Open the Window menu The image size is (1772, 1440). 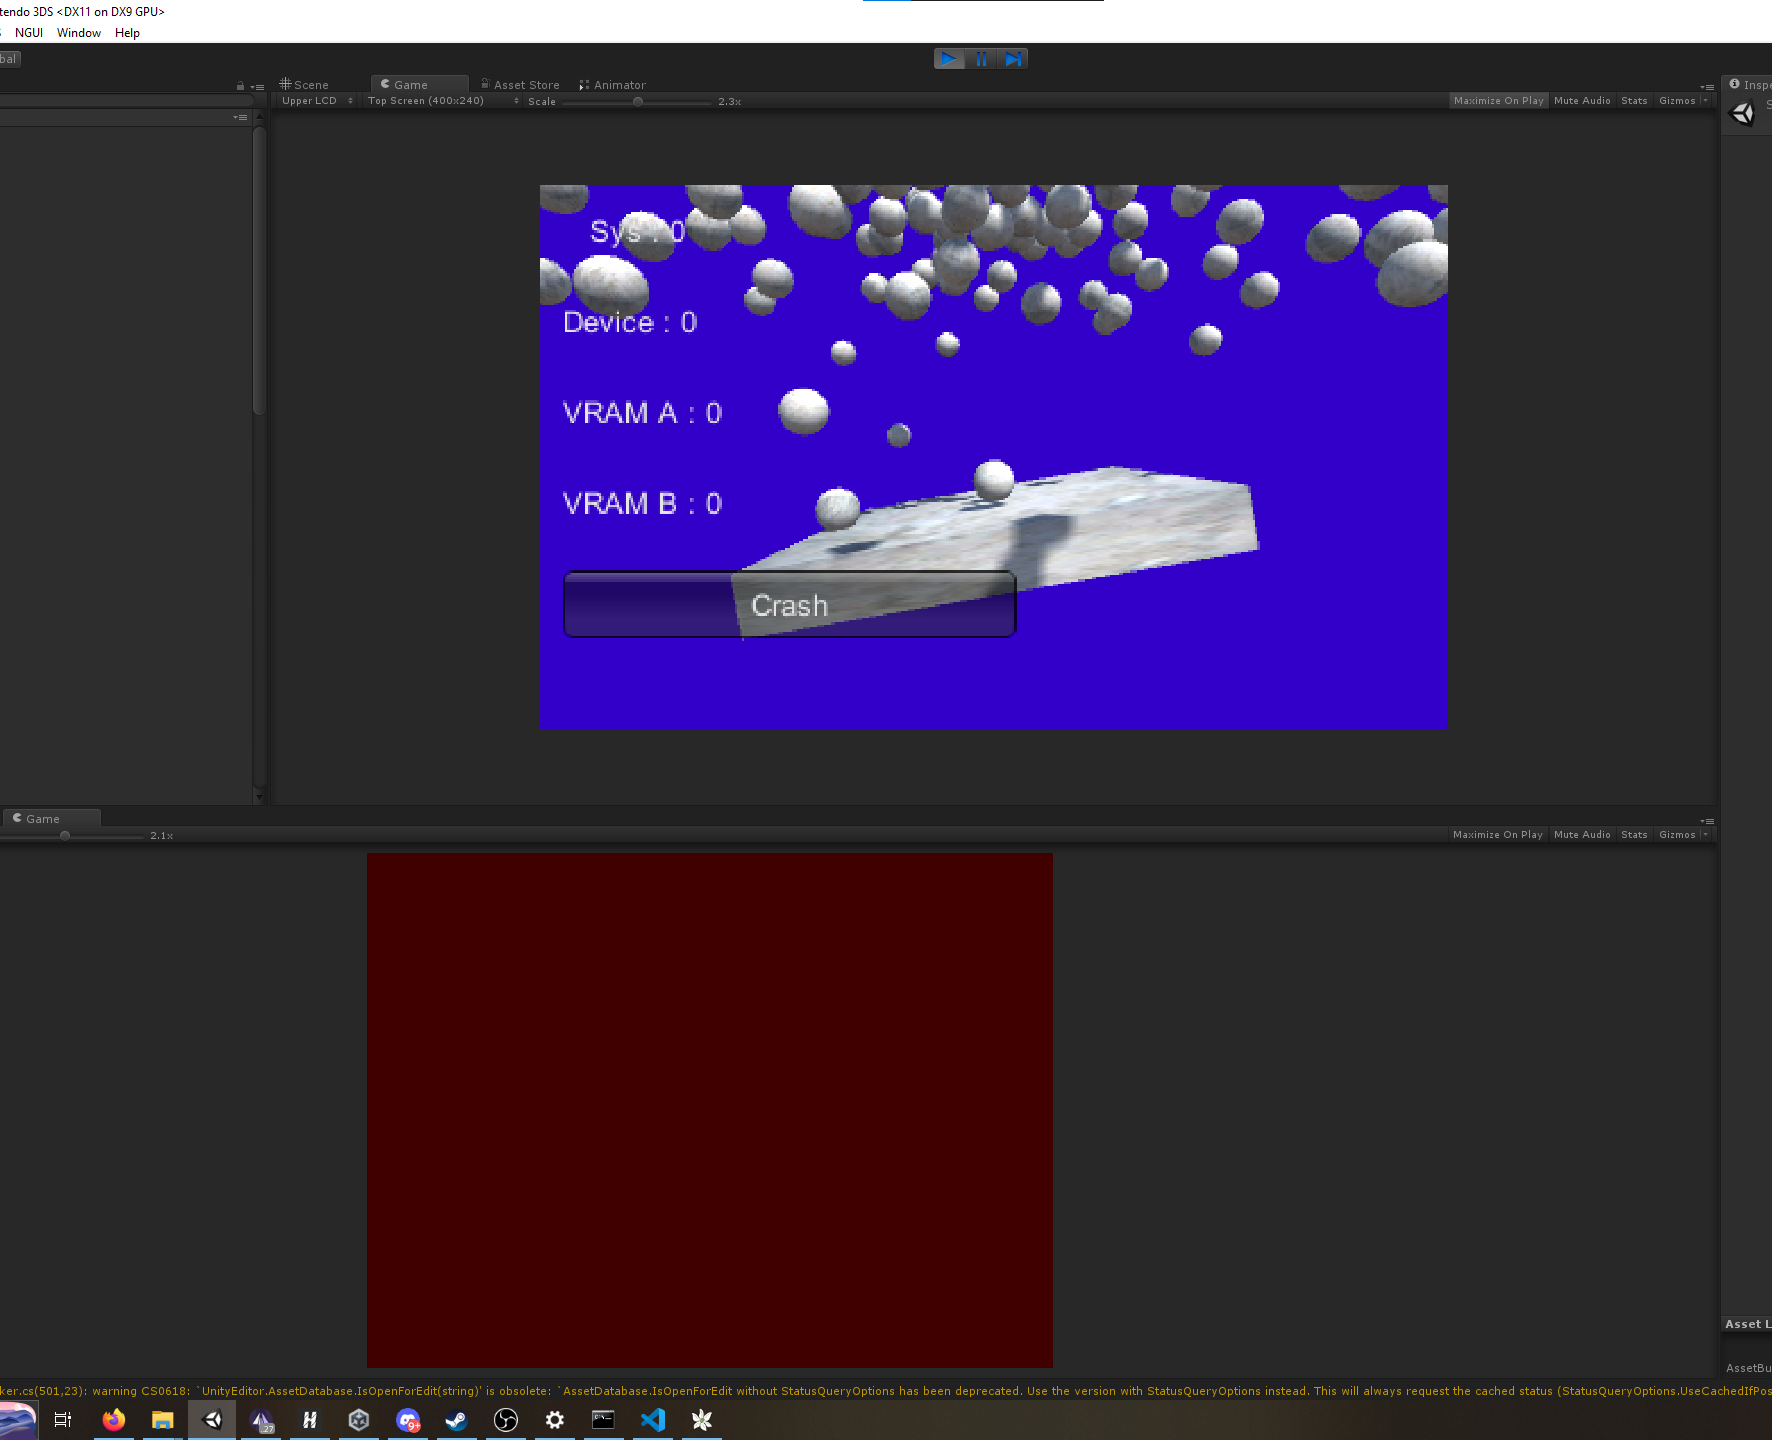(x=79, y=33)
